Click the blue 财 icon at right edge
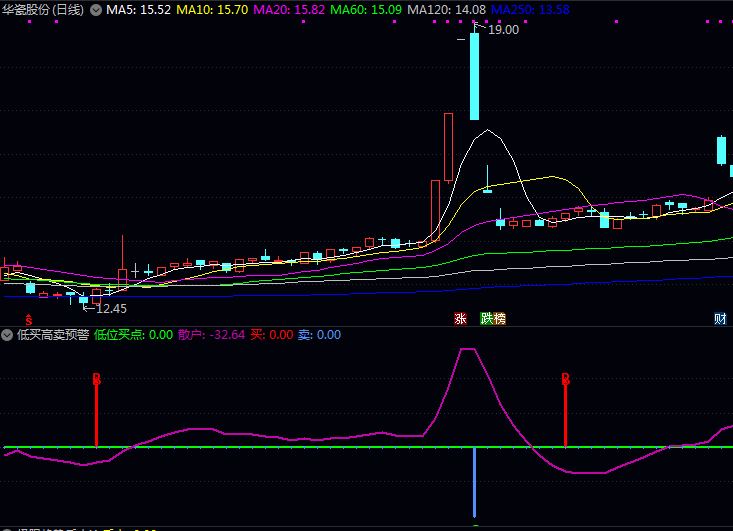Image resolution: width=733 pixels, height=531 pixels. click(720, 319)
